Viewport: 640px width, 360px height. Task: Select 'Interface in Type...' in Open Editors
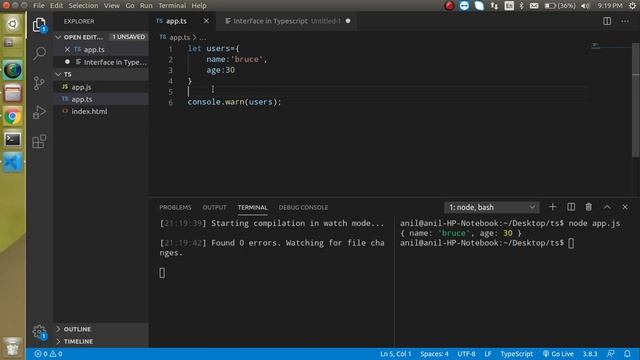click(101, 62)
